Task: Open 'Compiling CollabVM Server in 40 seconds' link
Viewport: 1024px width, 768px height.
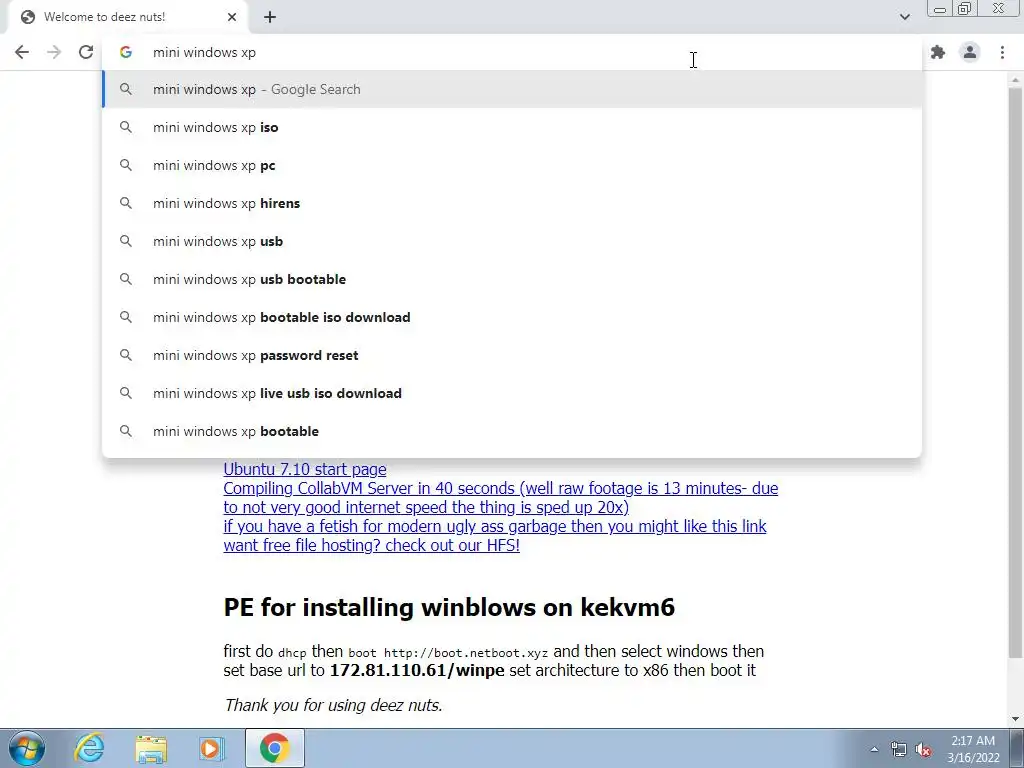Action: click(x=501, y=498)
